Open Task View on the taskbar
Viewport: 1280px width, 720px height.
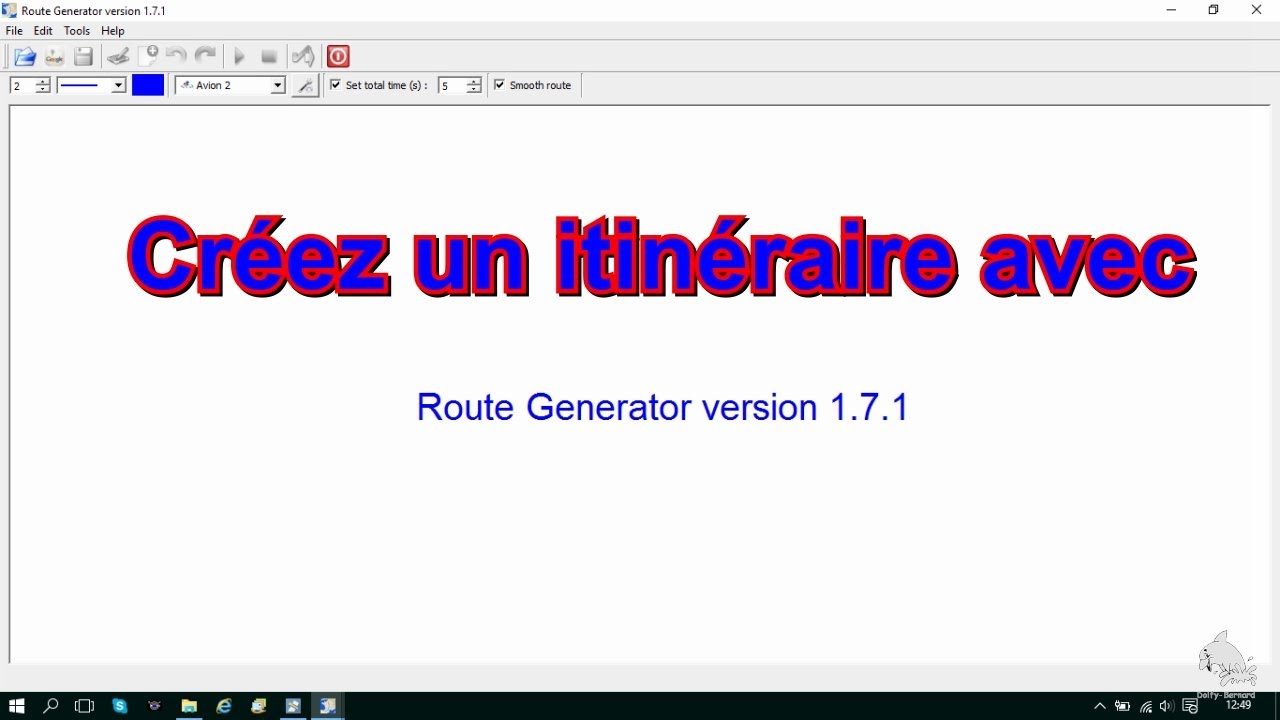click(x=85, y=706)
